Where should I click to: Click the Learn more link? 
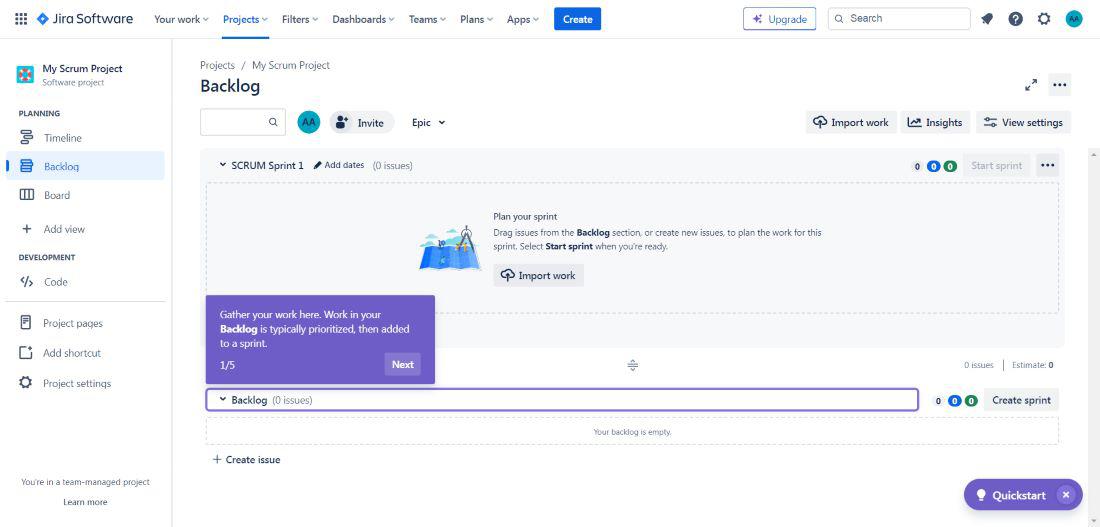[85, 502]
